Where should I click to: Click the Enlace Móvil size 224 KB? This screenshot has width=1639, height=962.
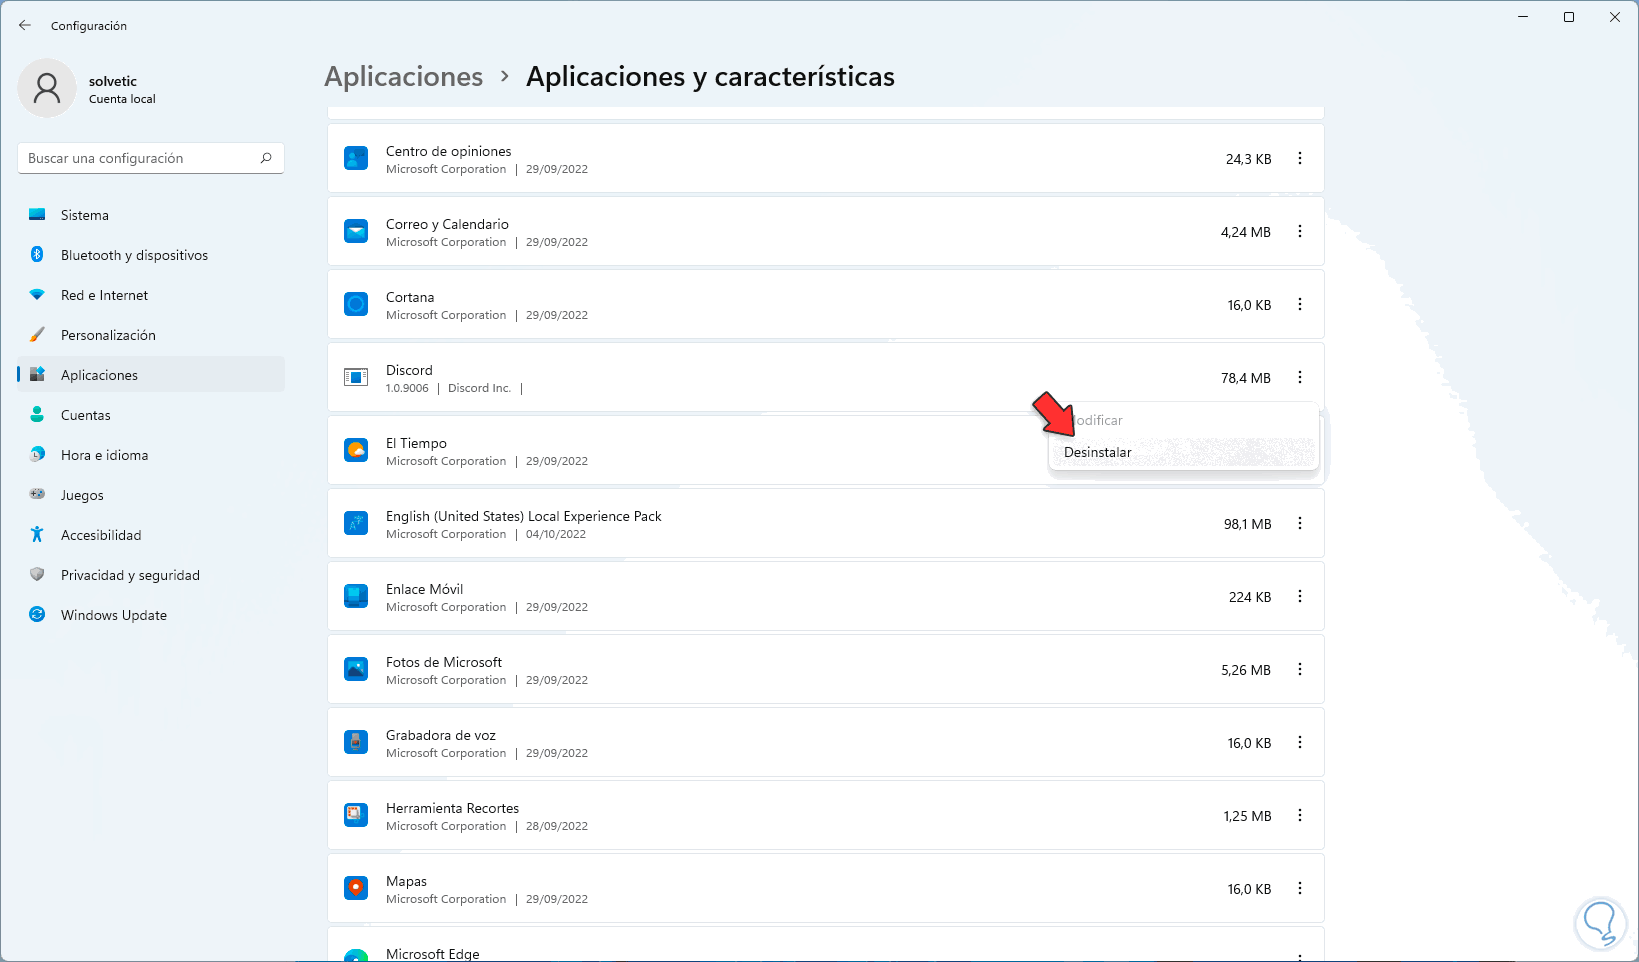(x=1250, y=597)
